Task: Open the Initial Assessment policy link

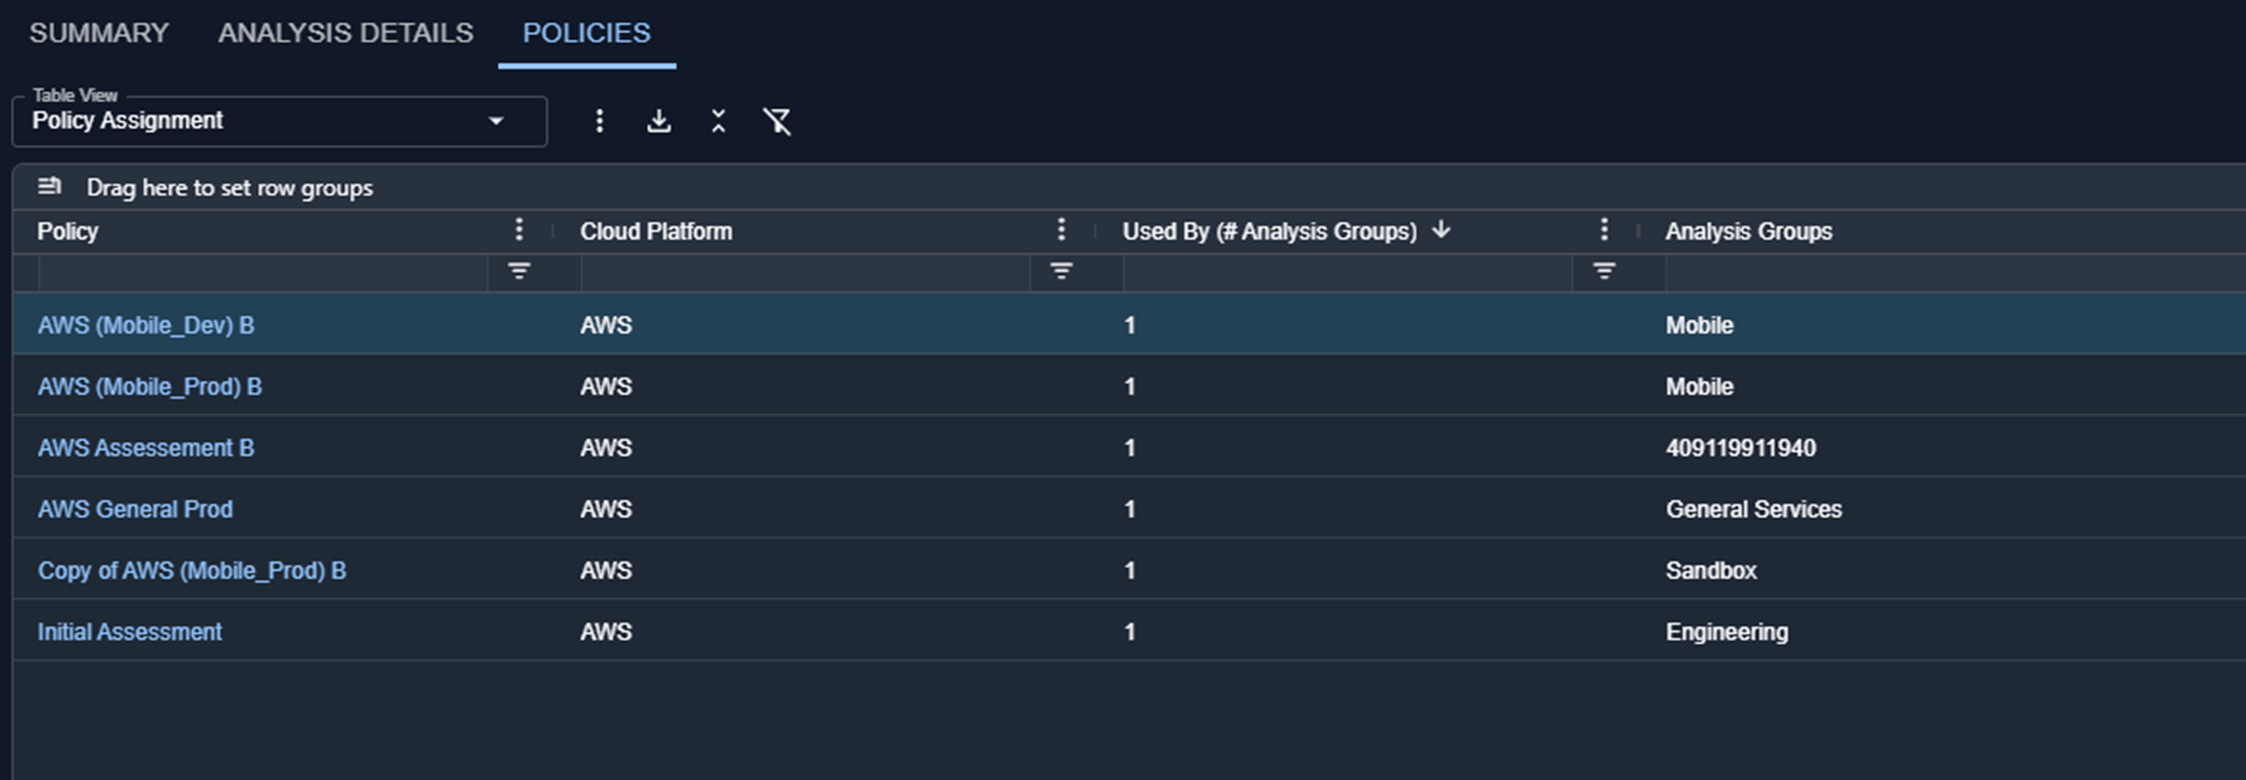Action: click(130, 632)
